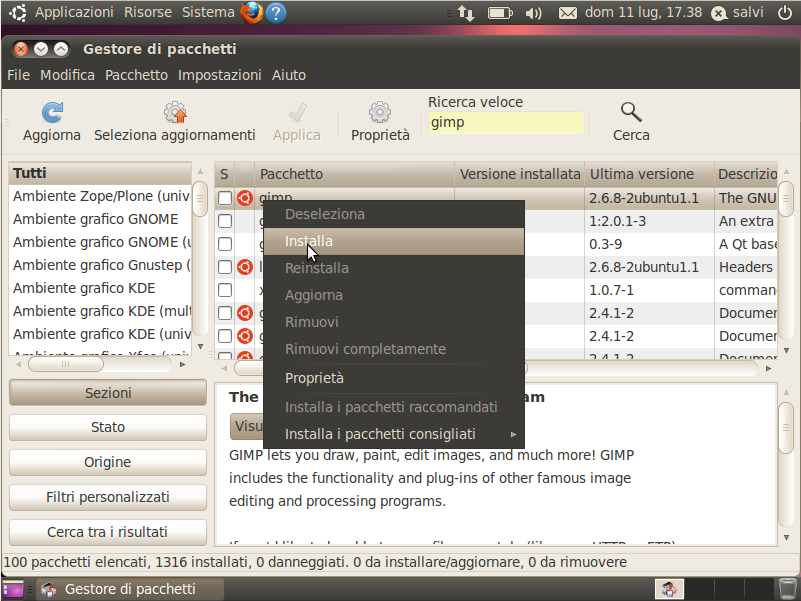Click the Cerca magnifying glass icon
Image resolution: width=801 pixels, height=601 pixels.
tap(631, 112)
